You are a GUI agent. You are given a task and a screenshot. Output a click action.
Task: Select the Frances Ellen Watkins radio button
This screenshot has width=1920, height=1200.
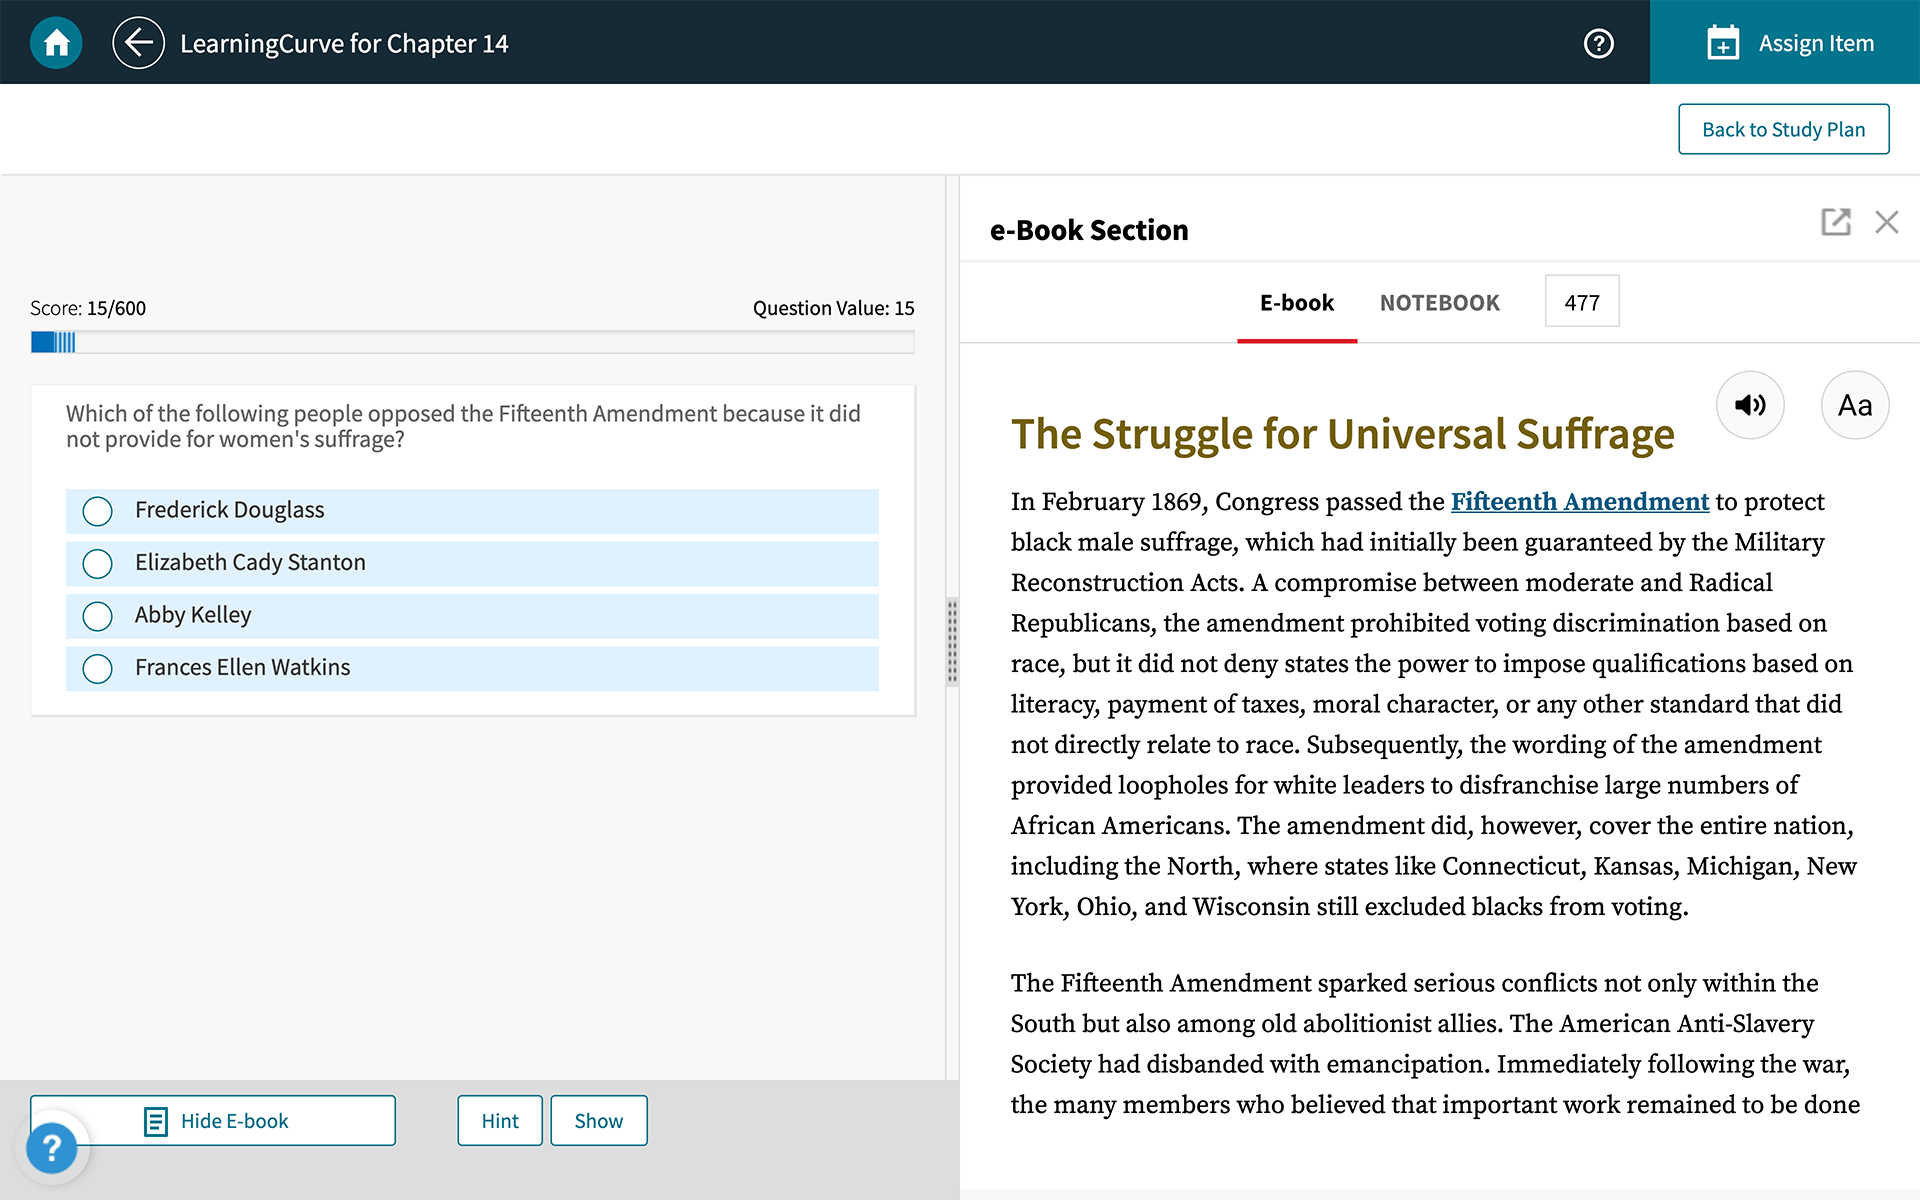[x=97, y=666]
